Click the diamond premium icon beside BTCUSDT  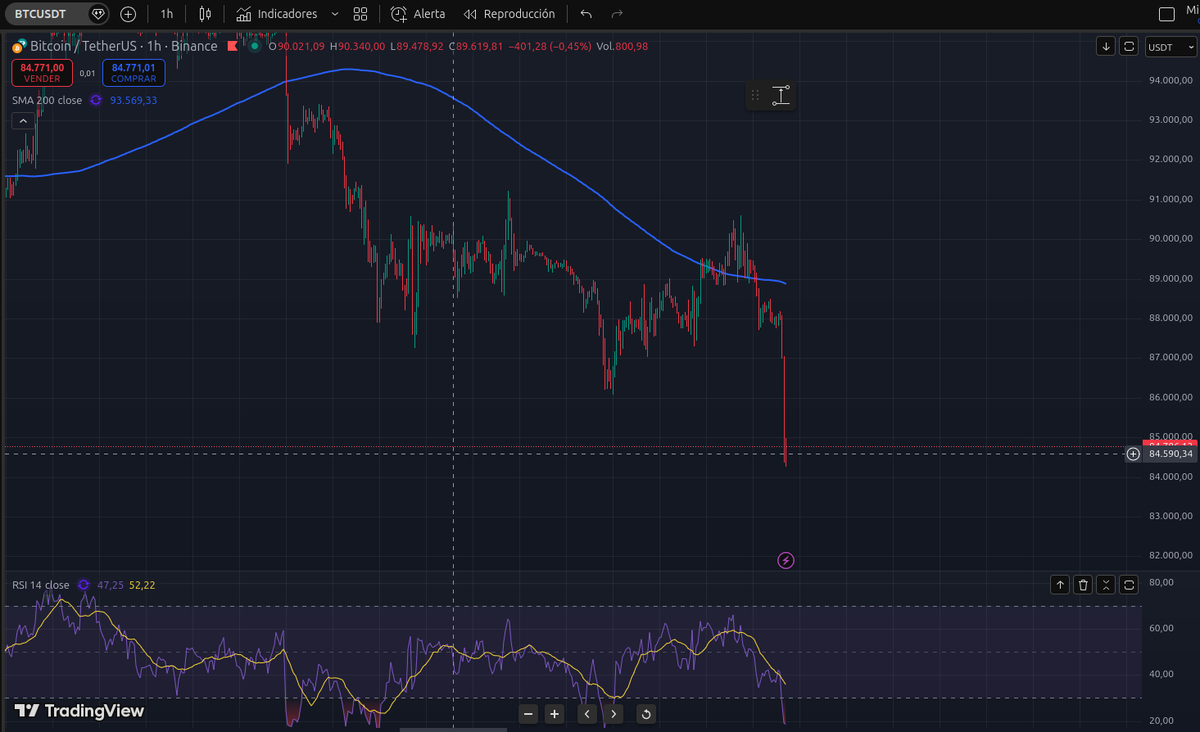click(97, 14)
